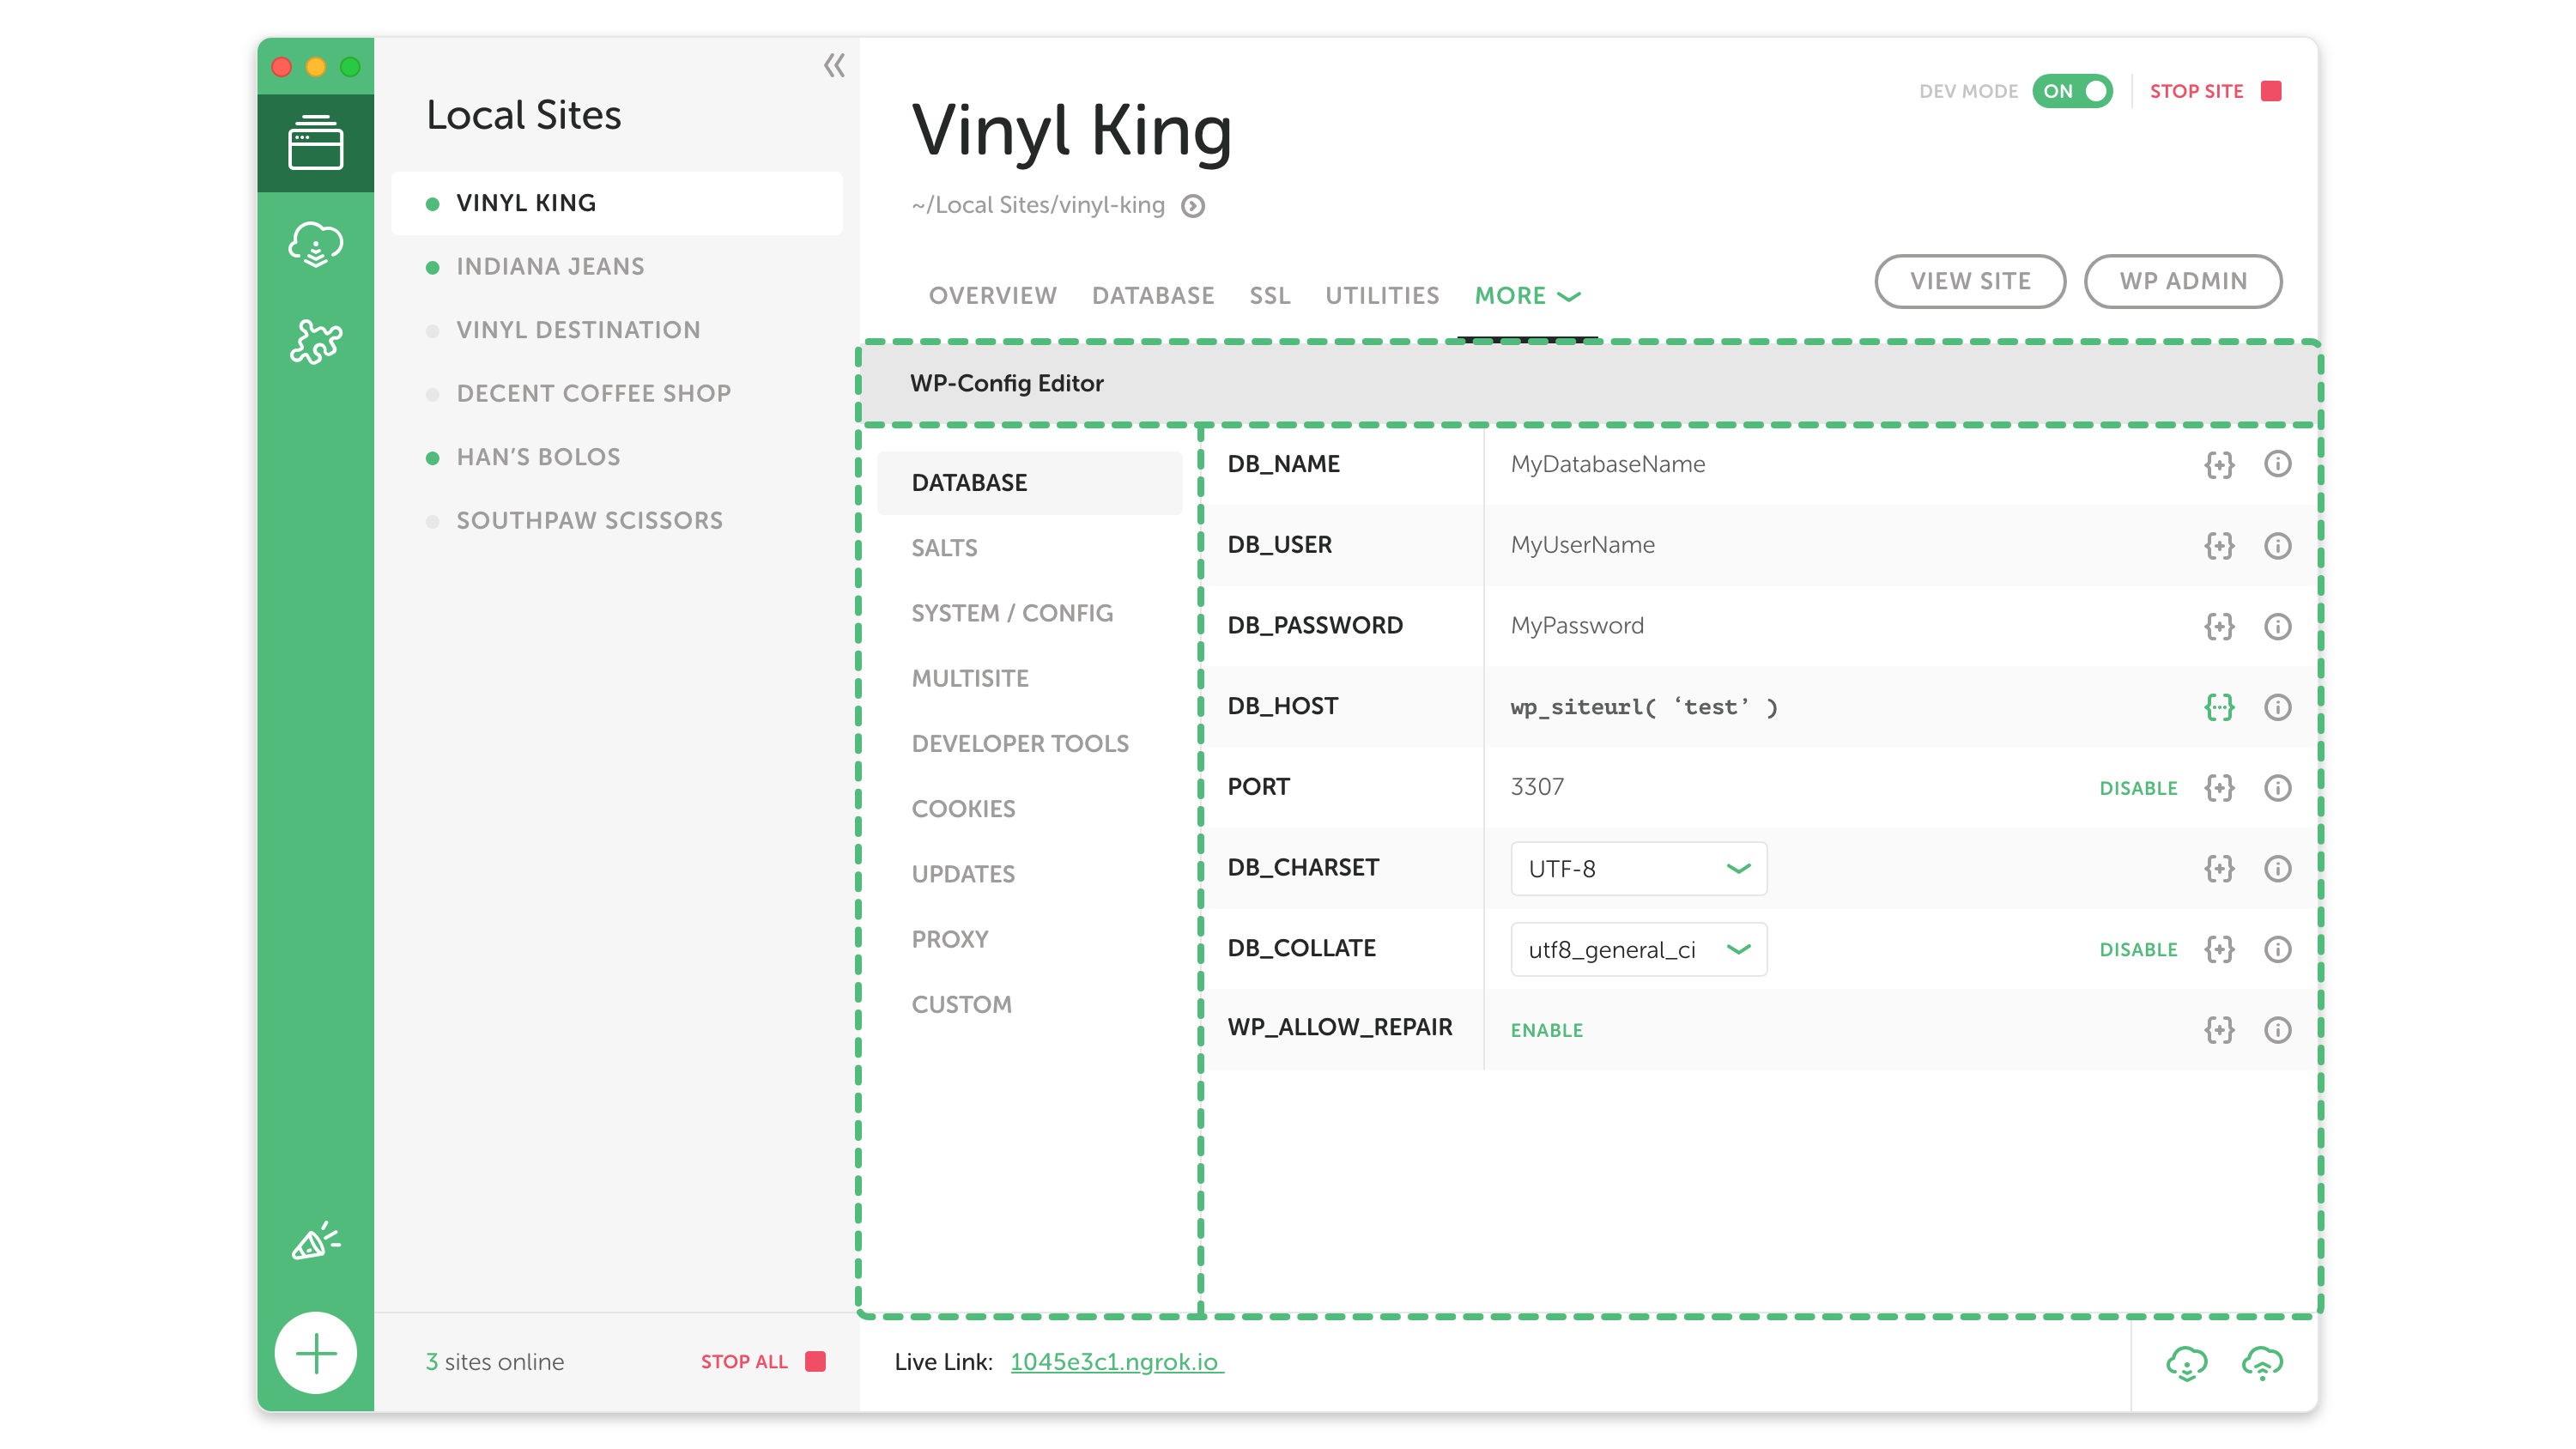Image resolution: width=2576 pixels, height=1449 pixels.
Task: Select the Indiana Jeans site
Action: tap(550, 266)
